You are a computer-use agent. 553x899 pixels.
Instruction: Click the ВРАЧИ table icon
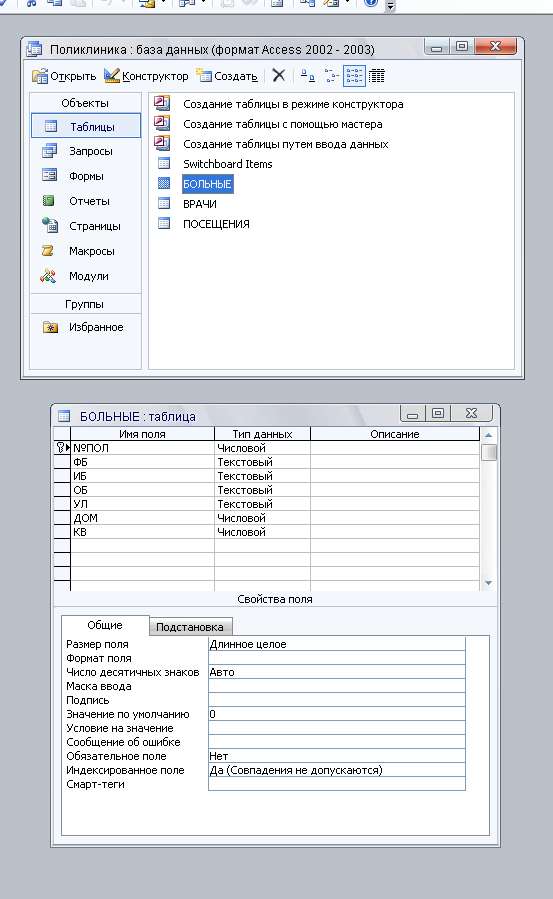[x=164, y=203]
